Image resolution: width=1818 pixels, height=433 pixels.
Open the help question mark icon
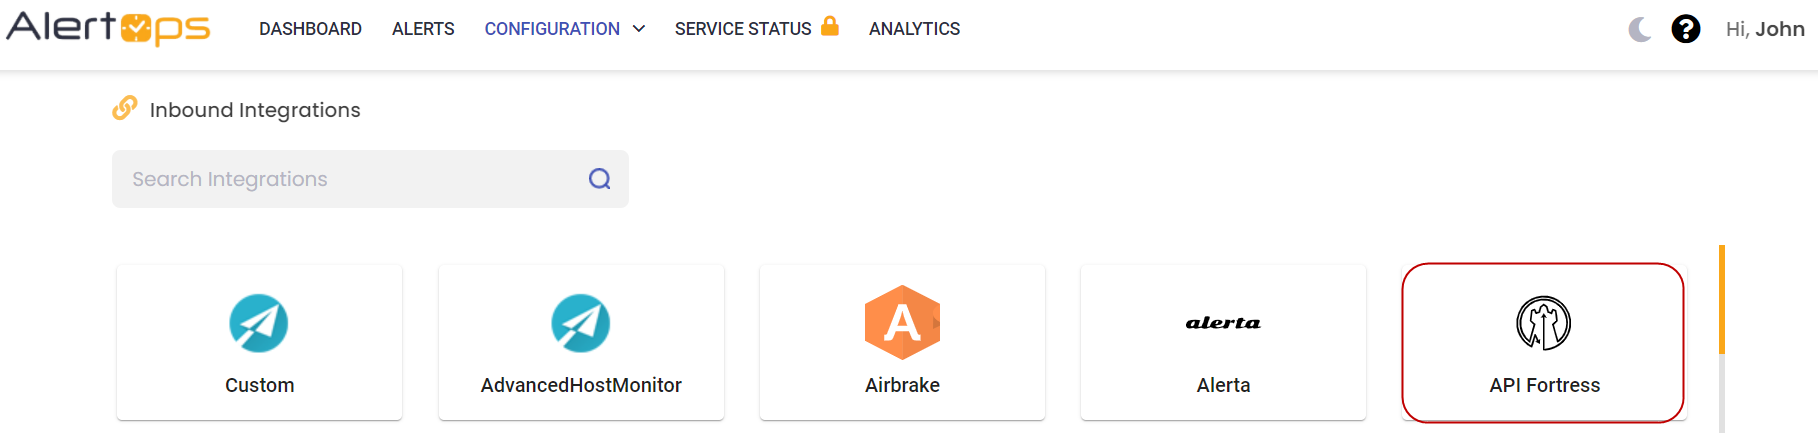tap(1686, 29)
